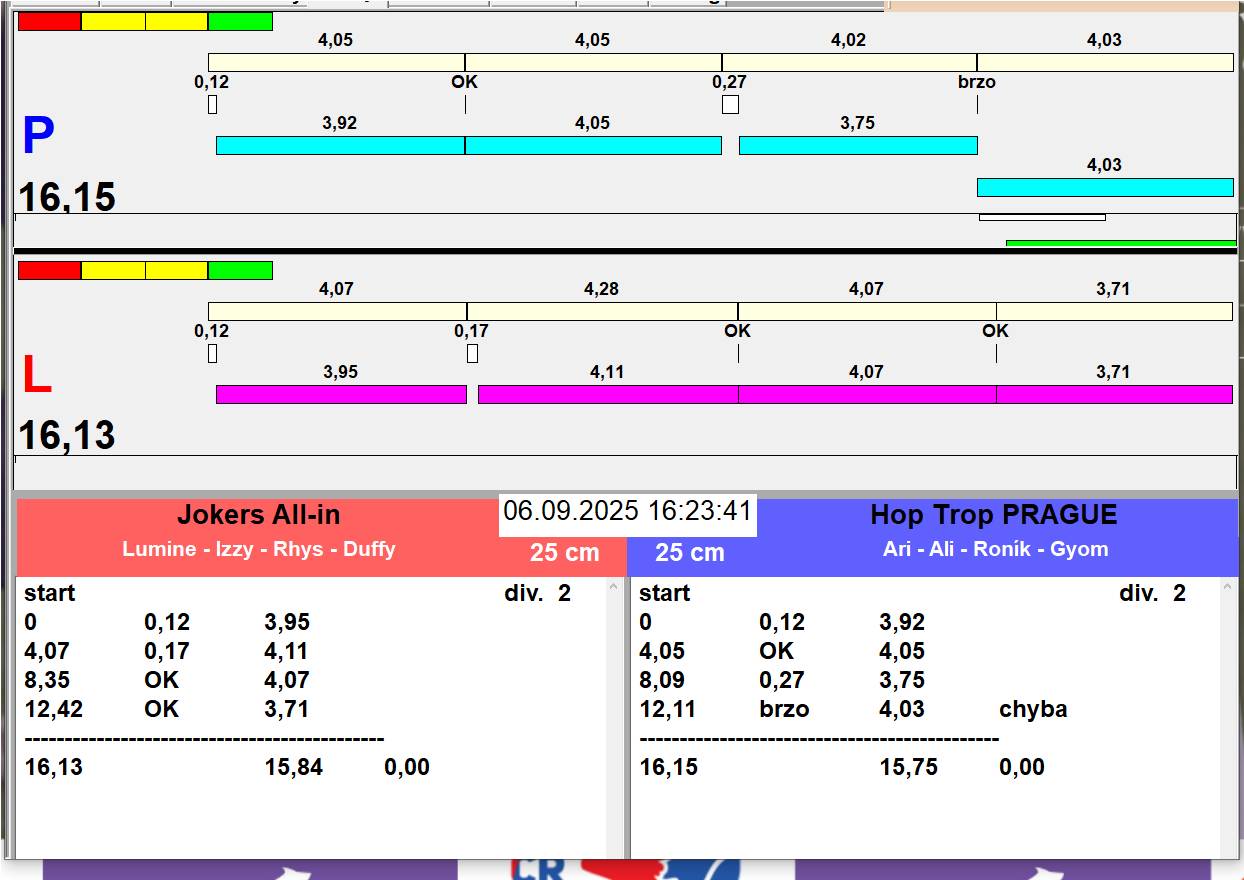This screenshot has width=1244, height=880.
Task: Click the red start light in P lane
Action: click(49, 21)
